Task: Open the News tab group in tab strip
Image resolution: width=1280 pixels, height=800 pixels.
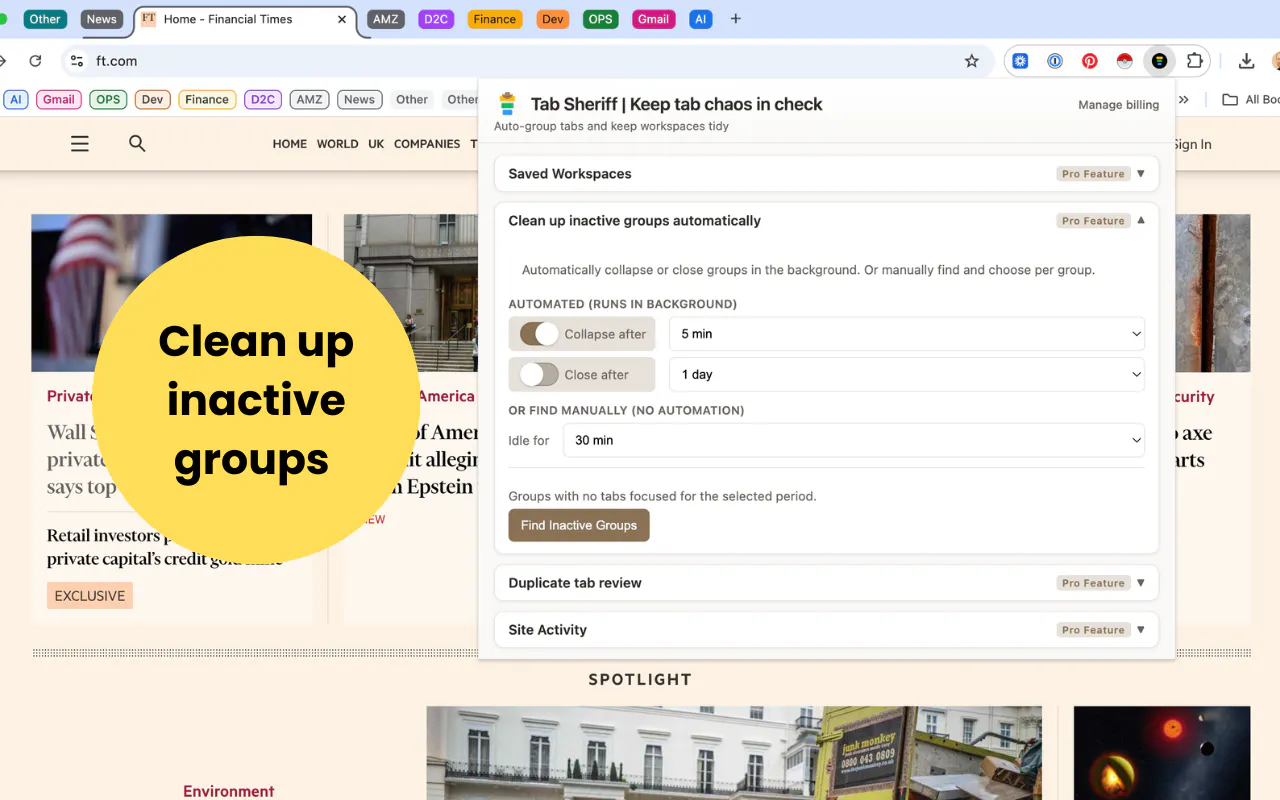Action: coord(101,19)
